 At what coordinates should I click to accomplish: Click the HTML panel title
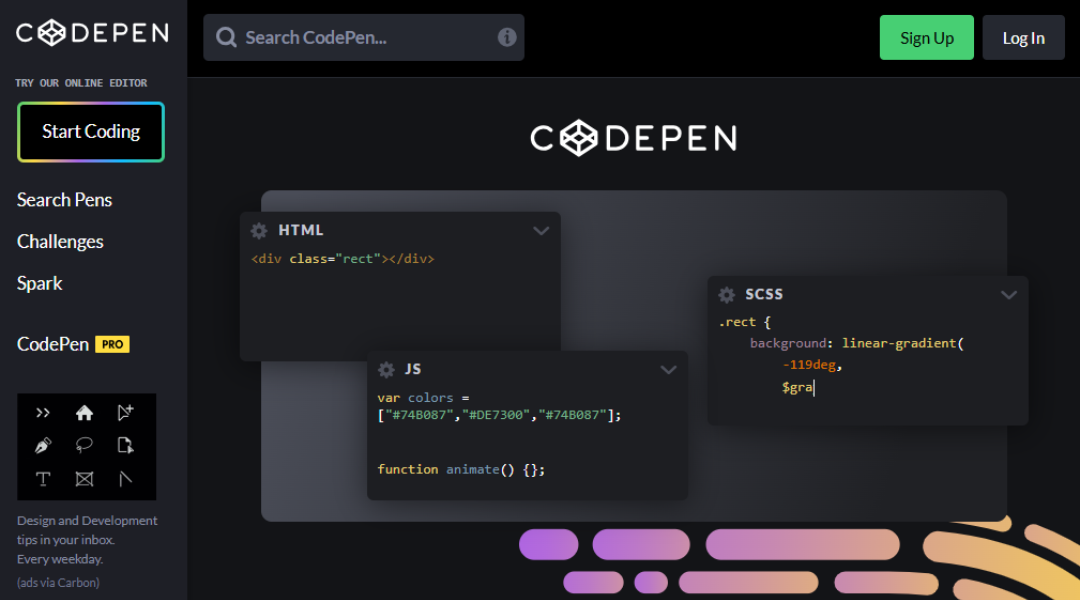pos(300,230)
